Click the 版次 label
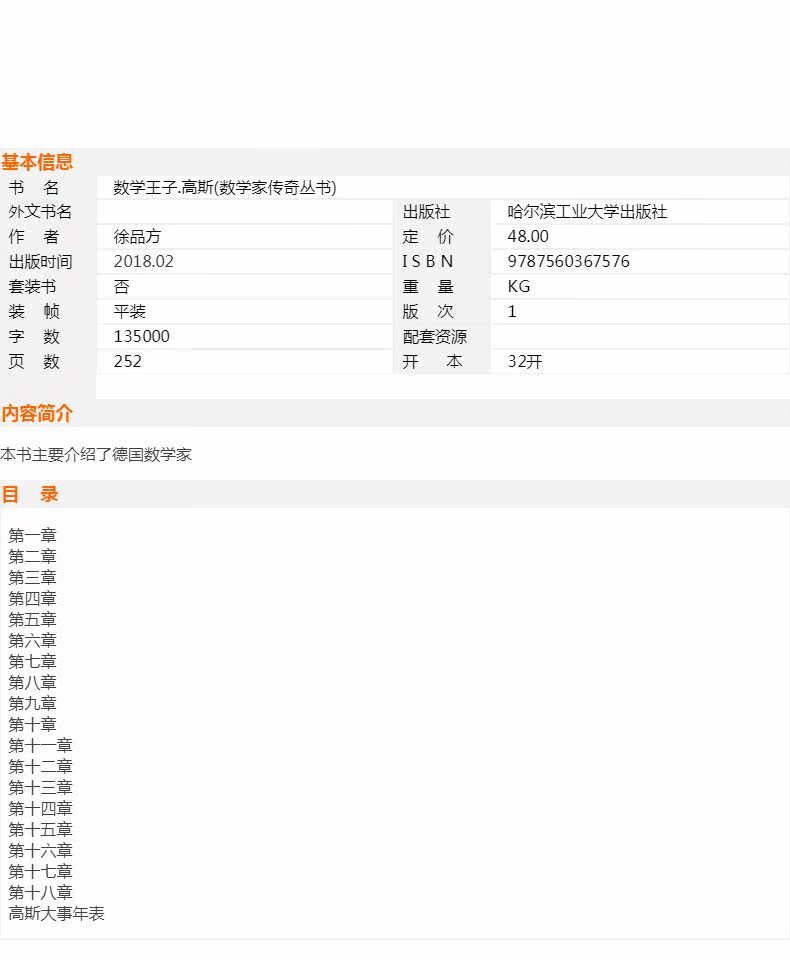 click(427, 312)
